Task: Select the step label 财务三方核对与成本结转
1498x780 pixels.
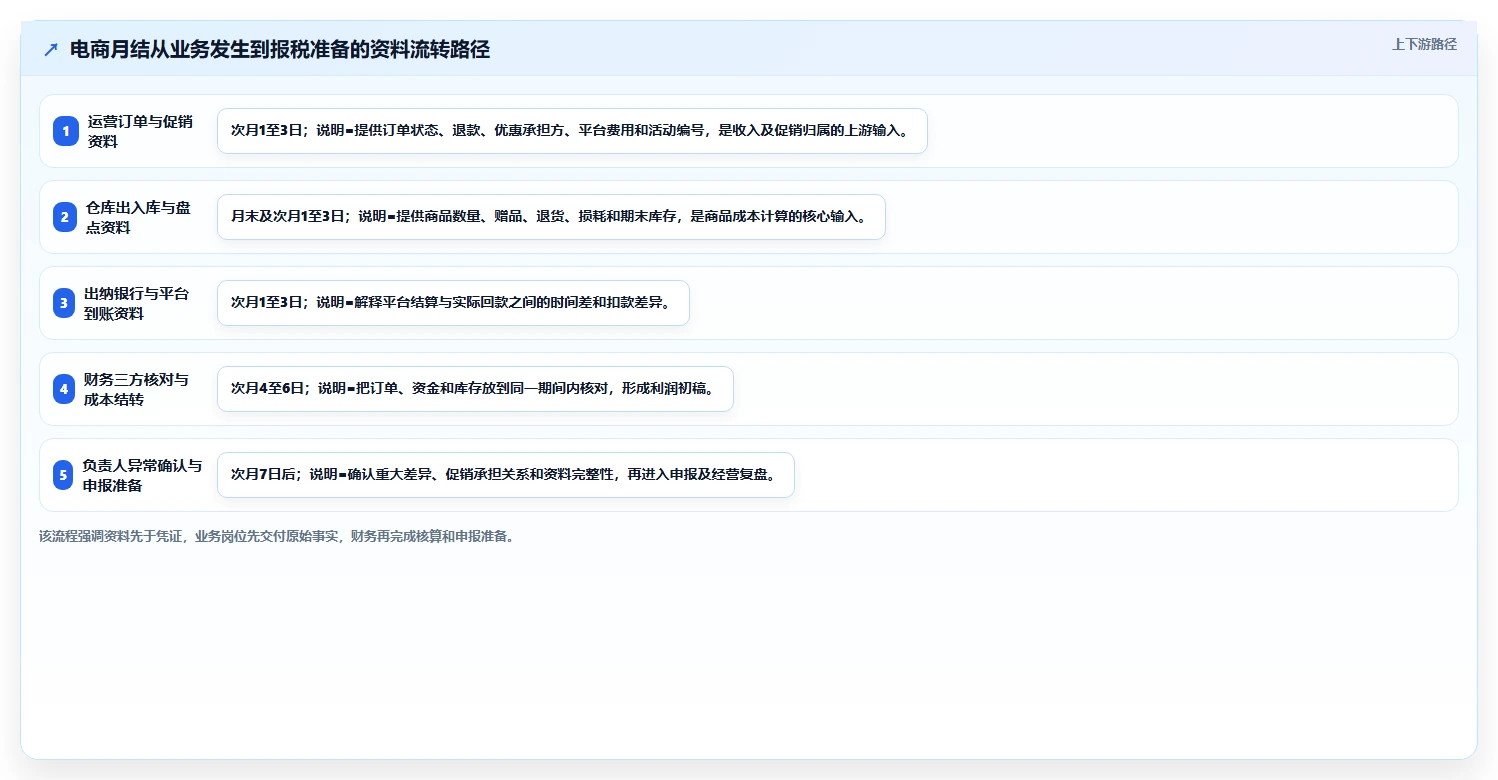Action: coord(137,389)
